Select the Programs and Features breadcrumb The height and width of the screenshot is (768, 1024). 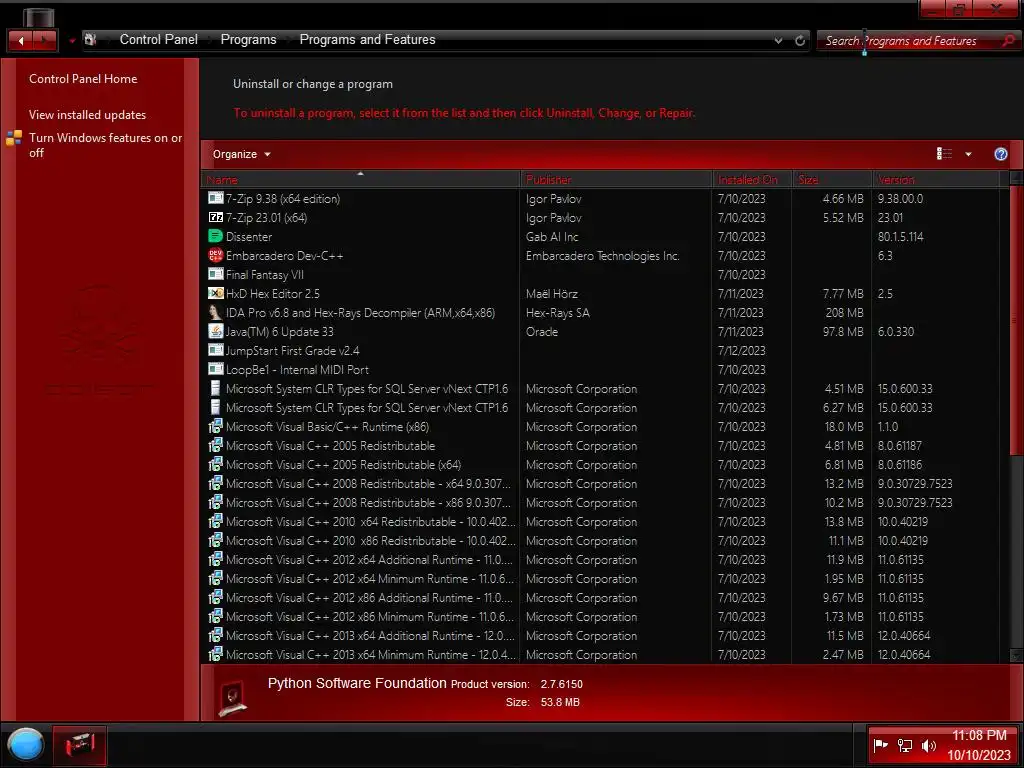[367, 39]
